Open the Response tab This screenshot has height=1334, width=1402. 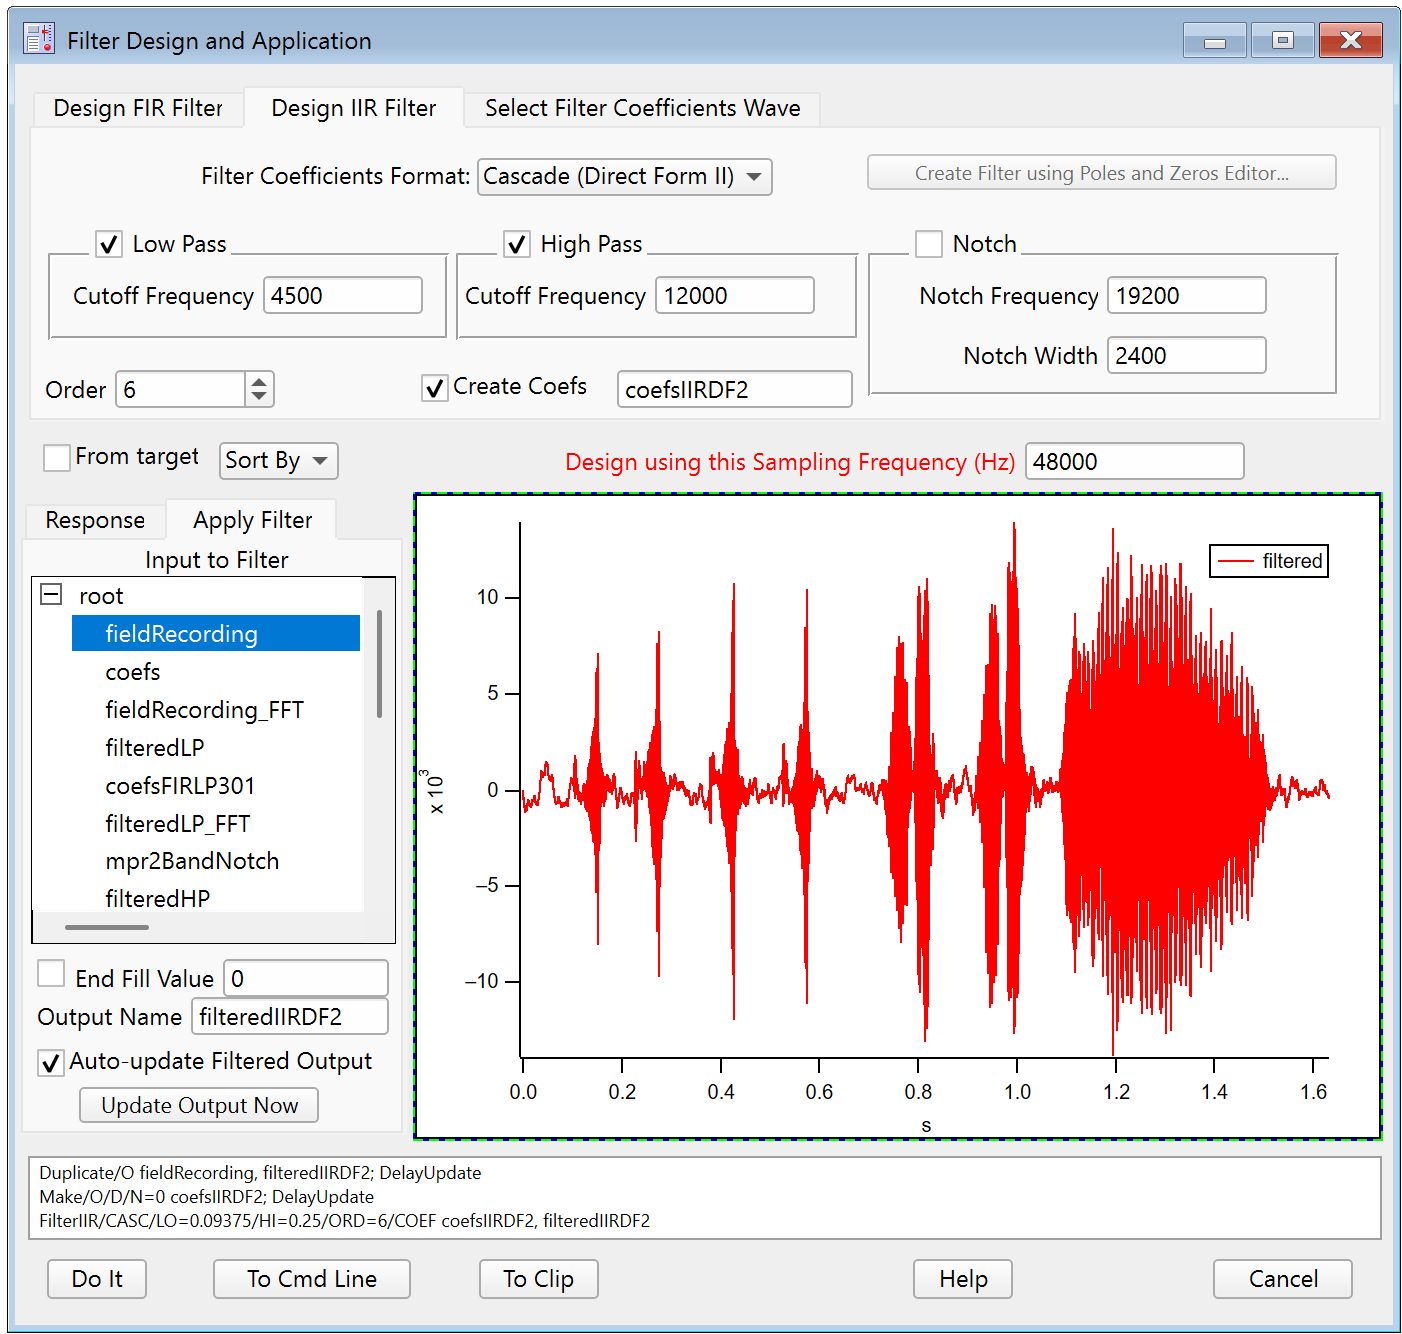tap(95, 520)
